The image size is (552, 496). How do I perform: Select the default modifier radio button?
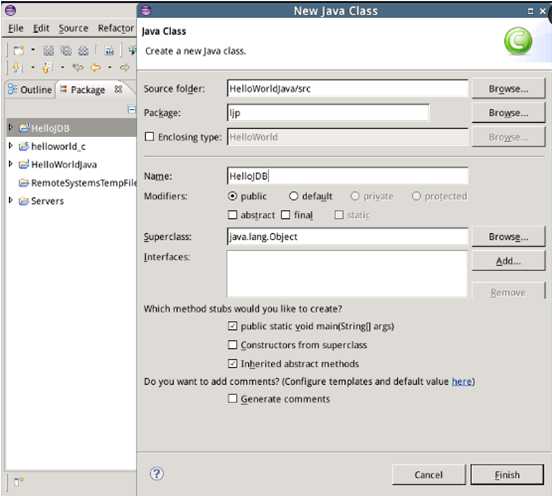click(x=294, y=196)
